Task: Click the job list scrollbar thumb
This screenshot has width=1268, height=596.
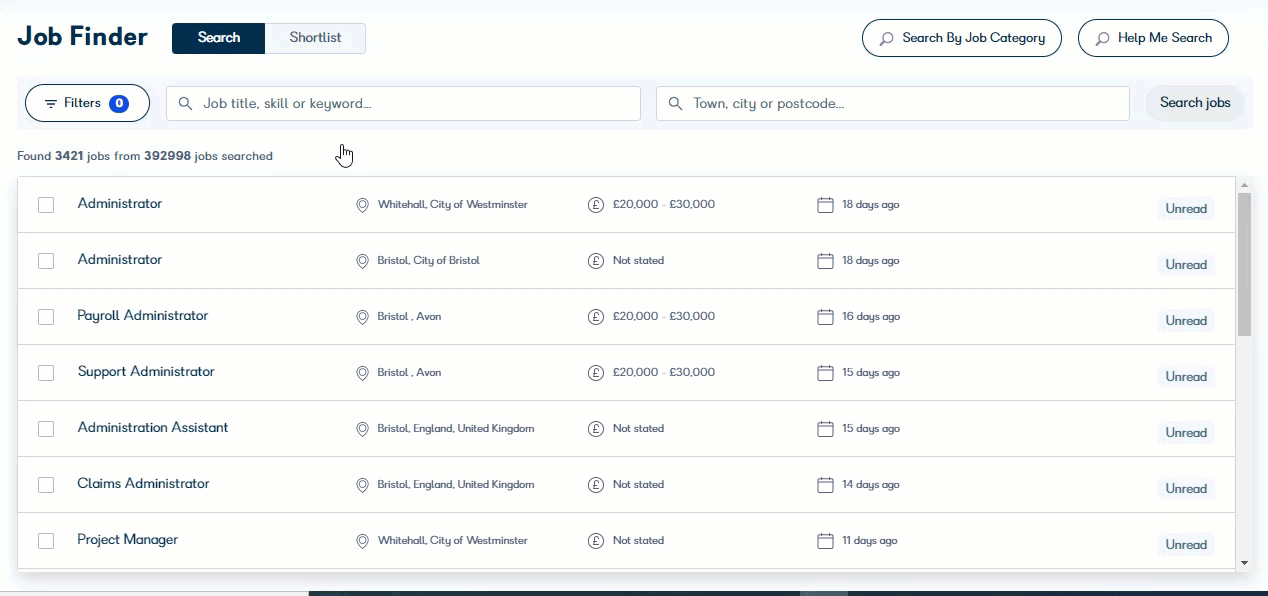Action: pos(1244,264)
